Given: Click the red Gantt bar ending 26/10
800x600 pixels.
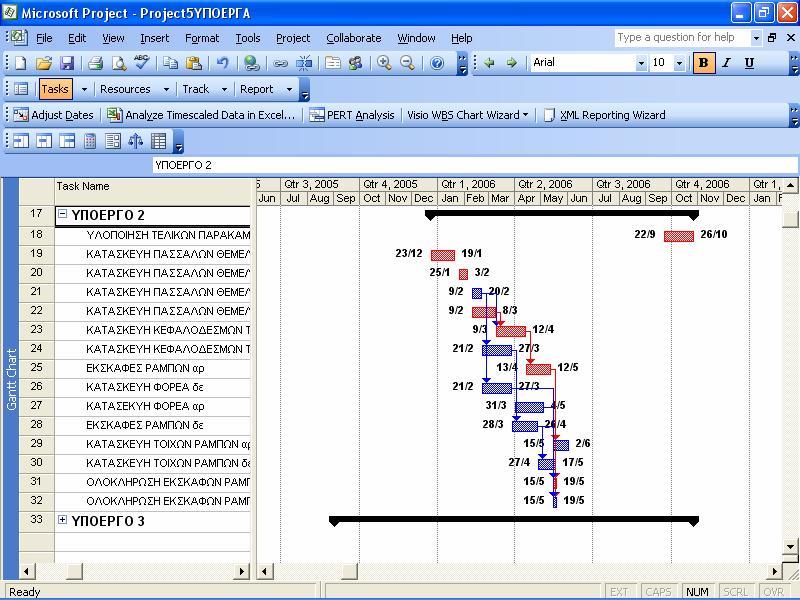Looking at the screenshot, I should (x=679, y=236).
